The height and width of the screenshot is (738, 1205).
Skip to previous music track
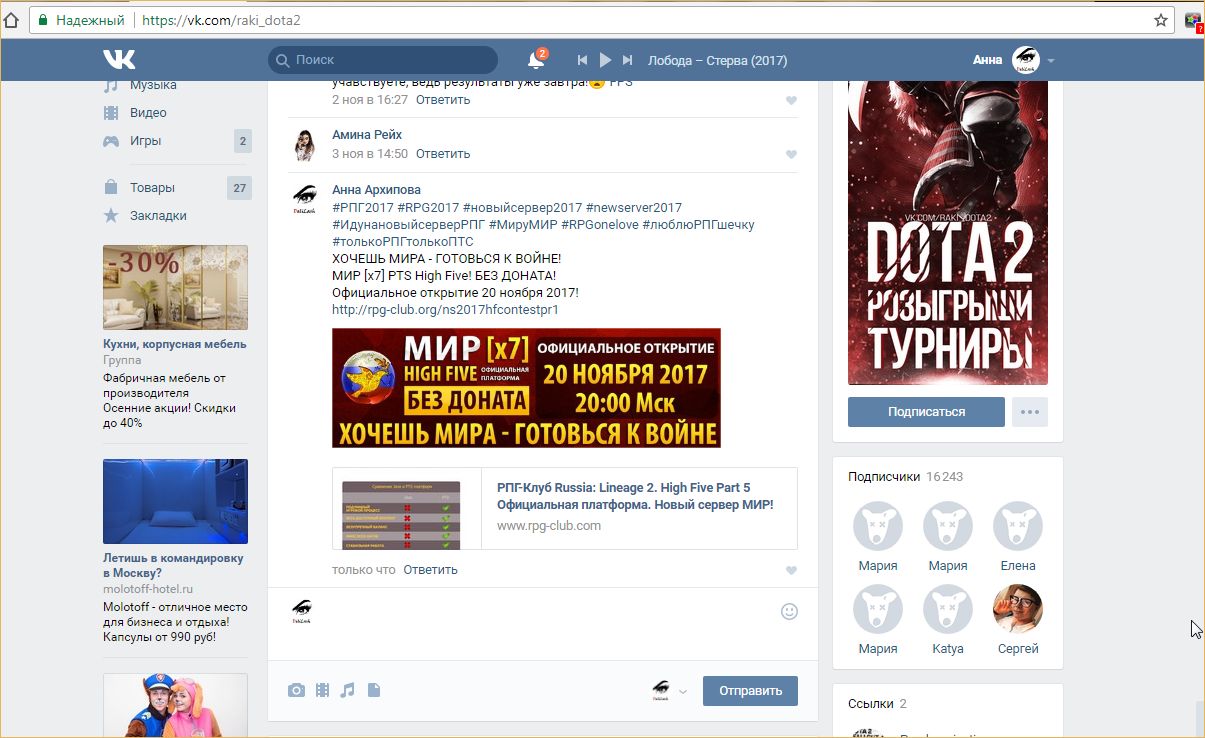[582, 60]
